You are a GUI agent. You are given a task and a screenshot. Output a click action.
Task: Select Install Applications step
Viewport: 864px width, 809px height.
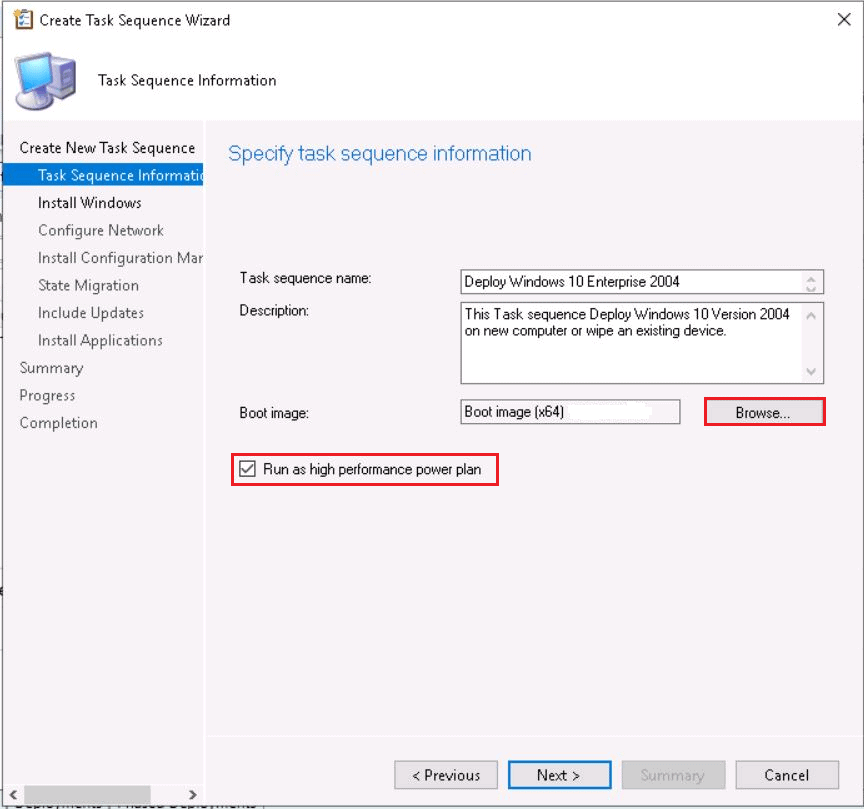point(100,341)
